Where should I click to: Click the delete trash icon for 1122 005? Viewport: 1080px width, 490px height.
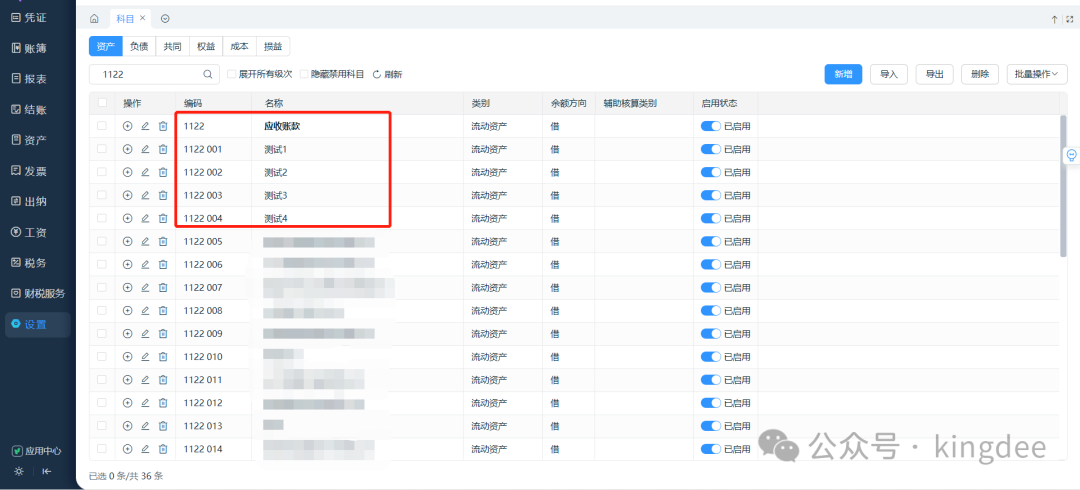(x=163, y=242)
